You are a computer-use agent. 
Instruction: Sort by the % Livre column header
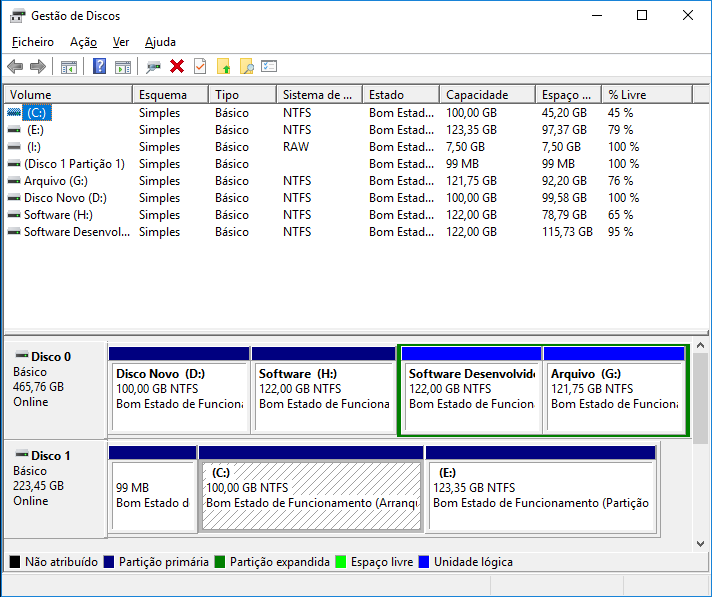click(x=648, y=95)
